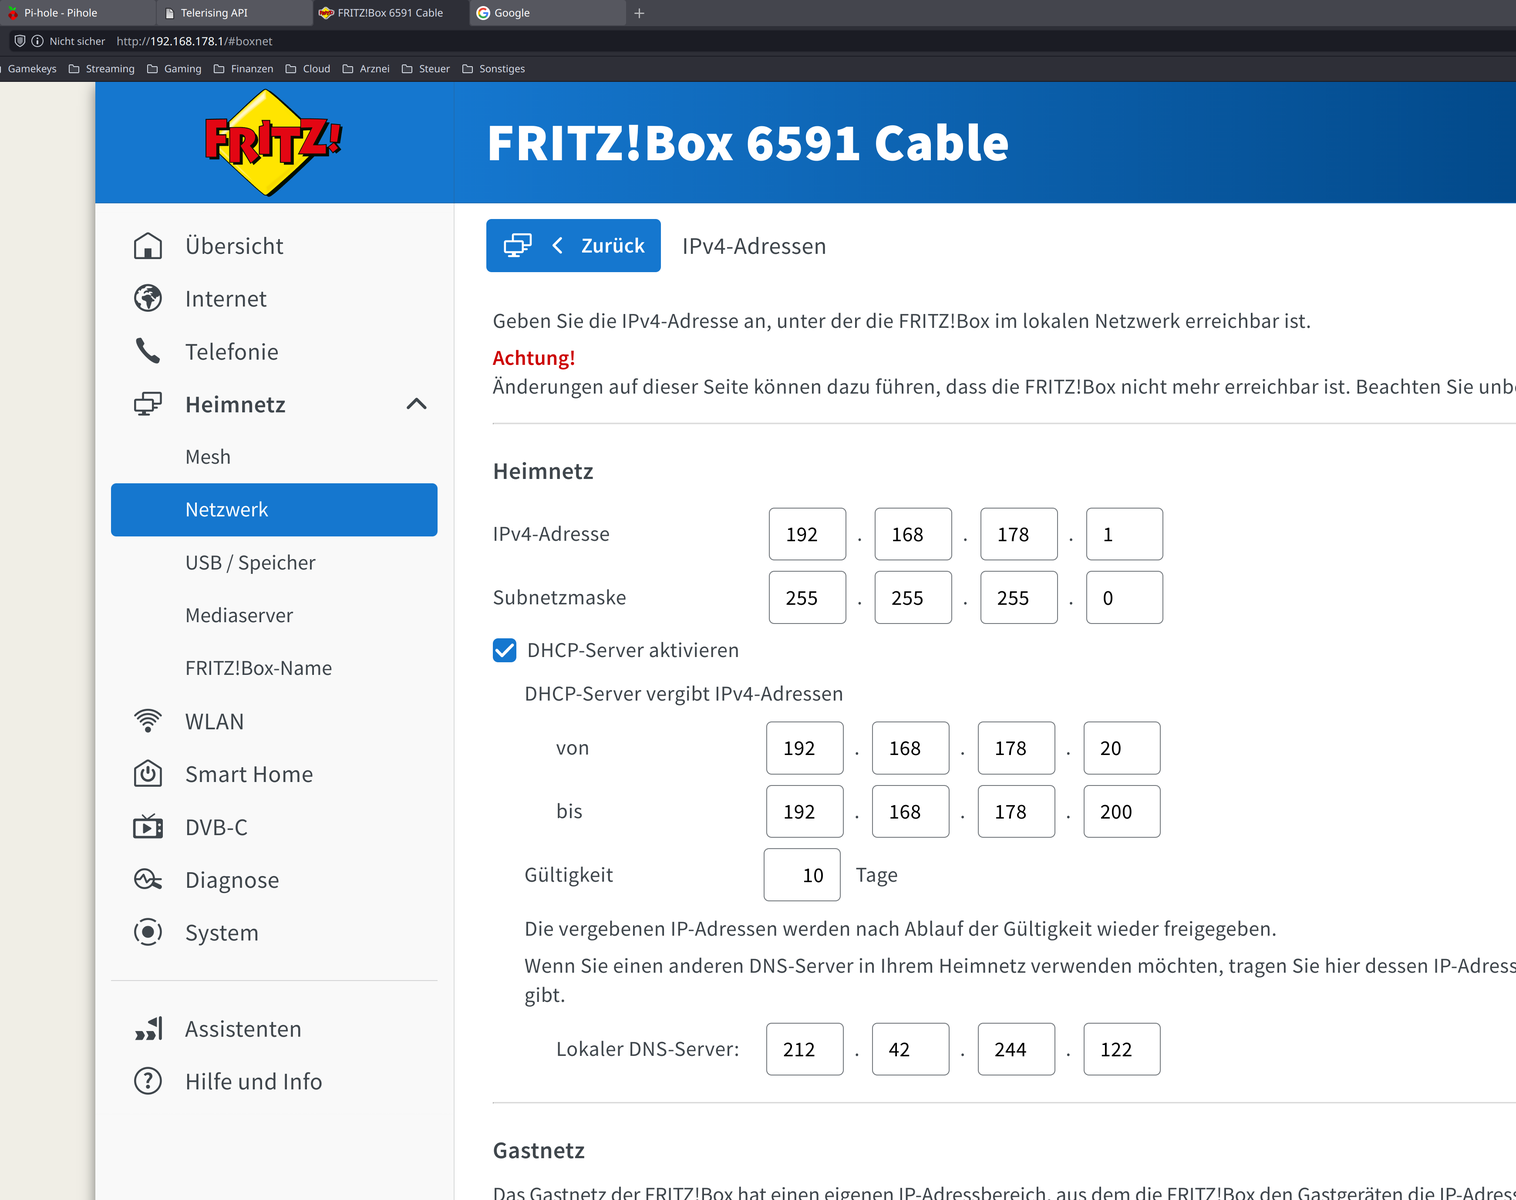Edit Lokaler DNS-Server last octet 122
This screenshot has height=1200, width=1516.
click(1122, 1049)
